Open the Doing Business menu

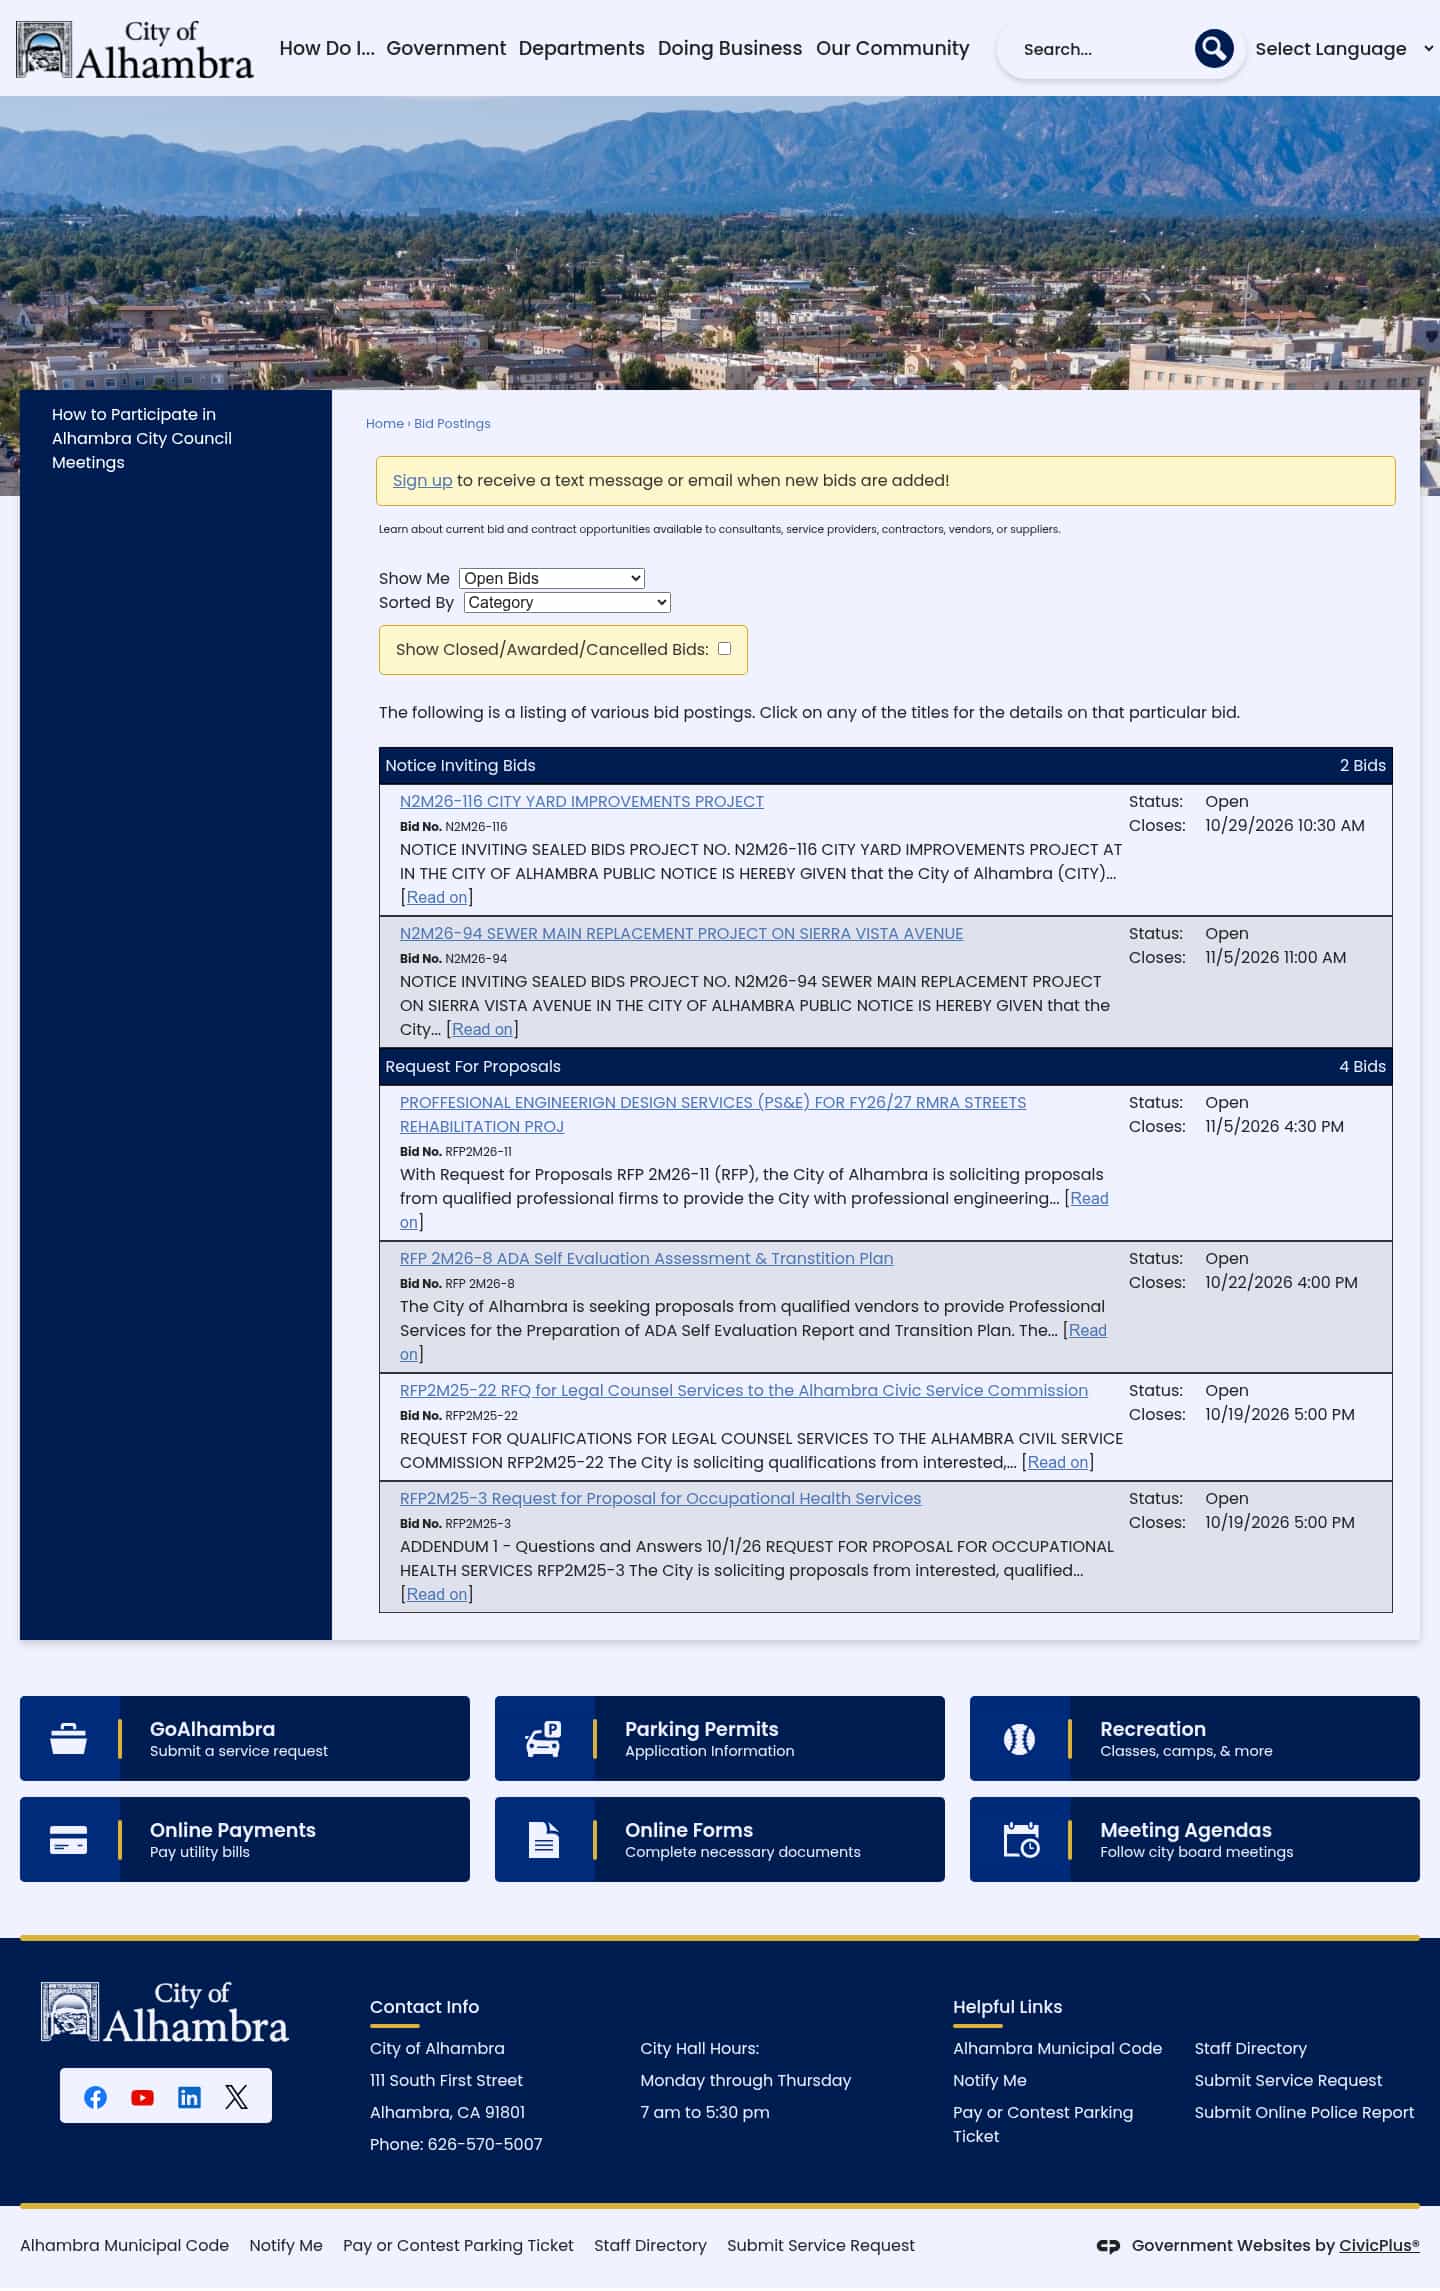[x=730, y=48]
